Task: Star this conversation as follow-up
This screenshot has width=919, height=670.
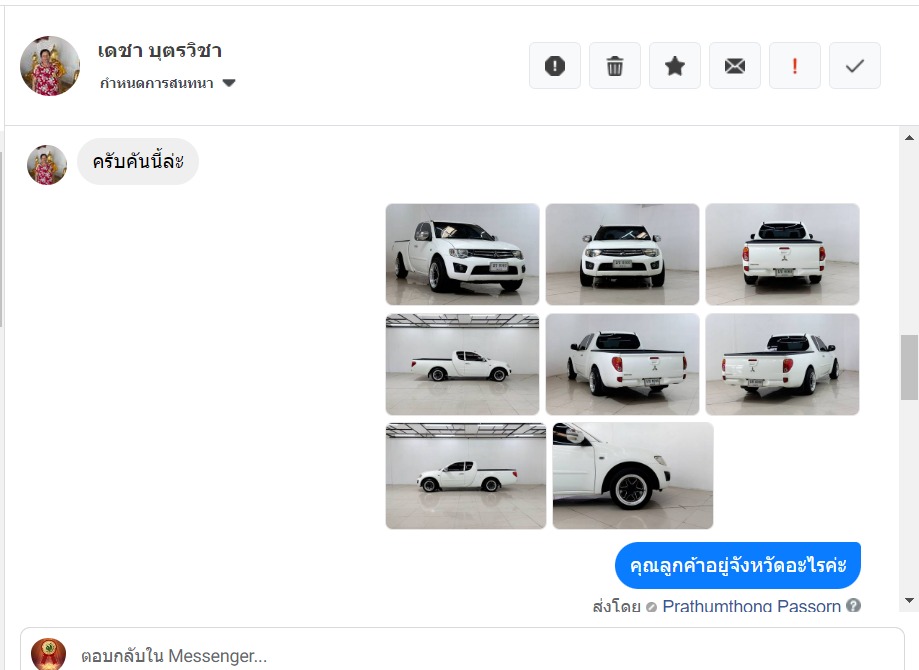Action: pos(675,66)
